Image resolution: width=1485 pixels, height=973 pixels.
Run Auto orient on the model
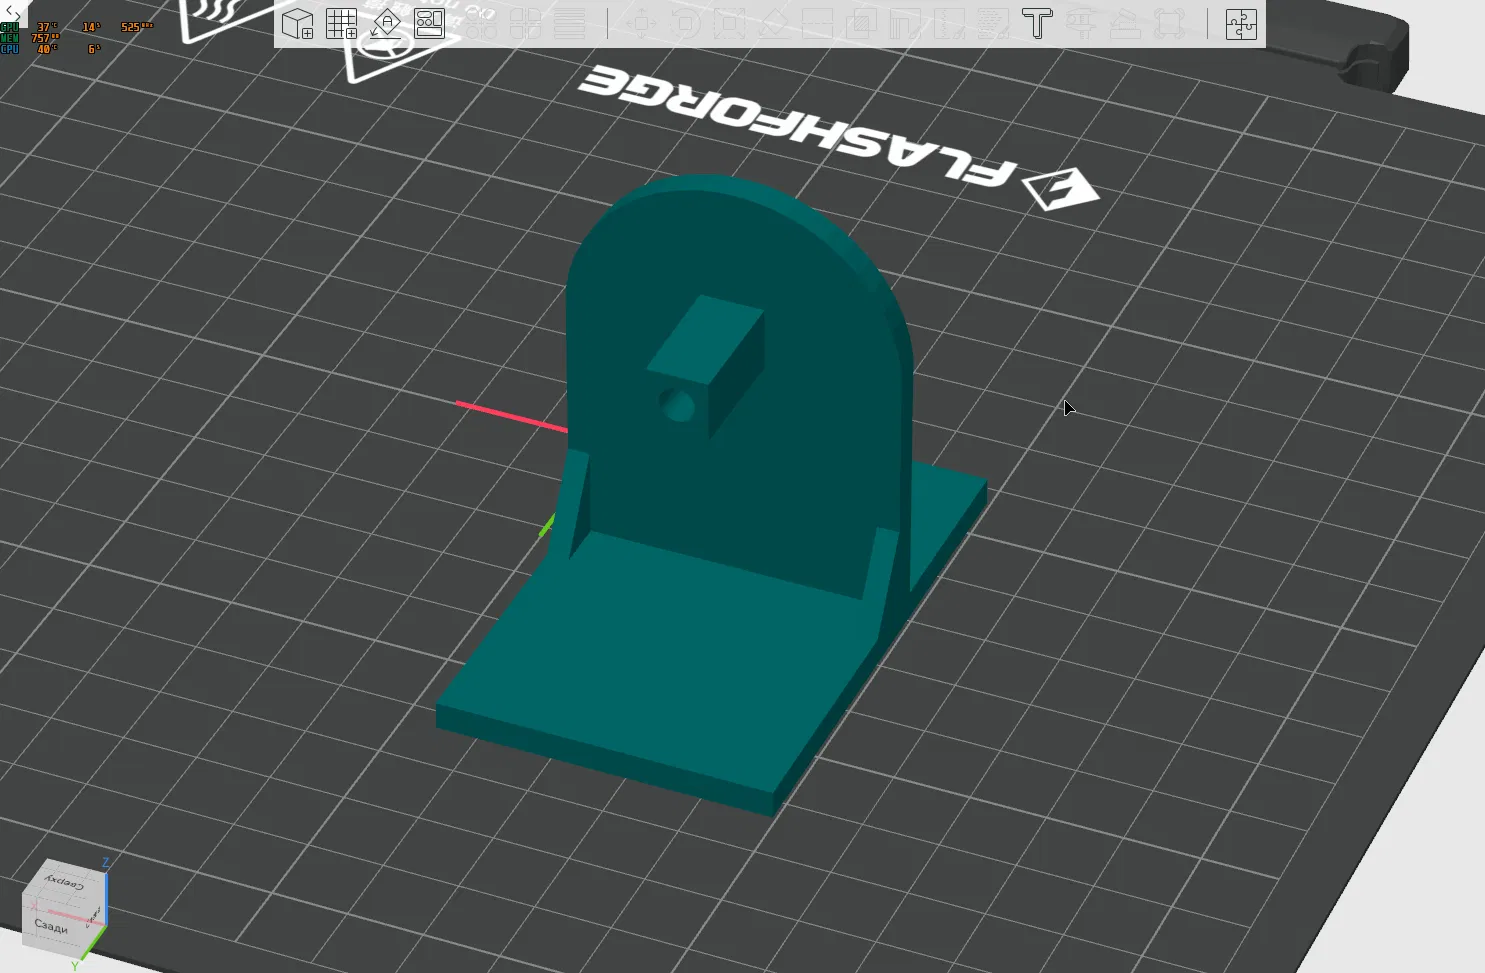[x=386, y=24]
